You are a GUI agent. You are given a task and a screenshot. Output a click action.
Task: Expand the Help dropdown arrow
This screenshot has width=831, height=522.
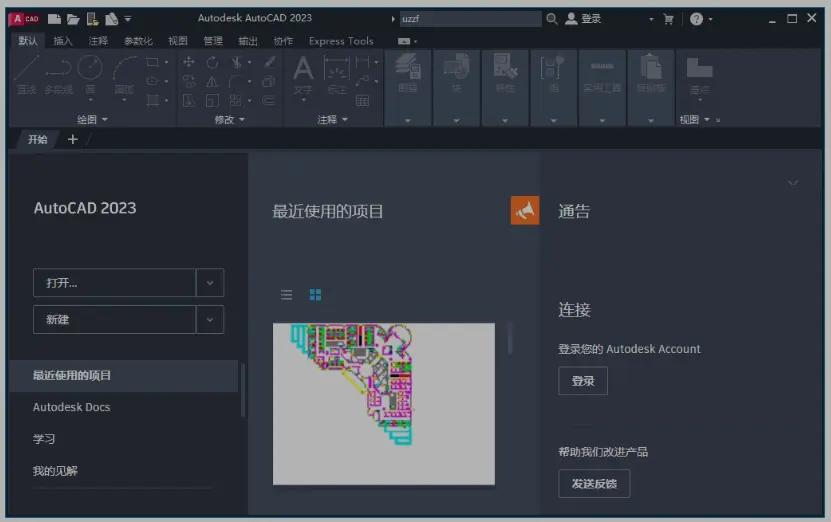click(x=710, y=20)
